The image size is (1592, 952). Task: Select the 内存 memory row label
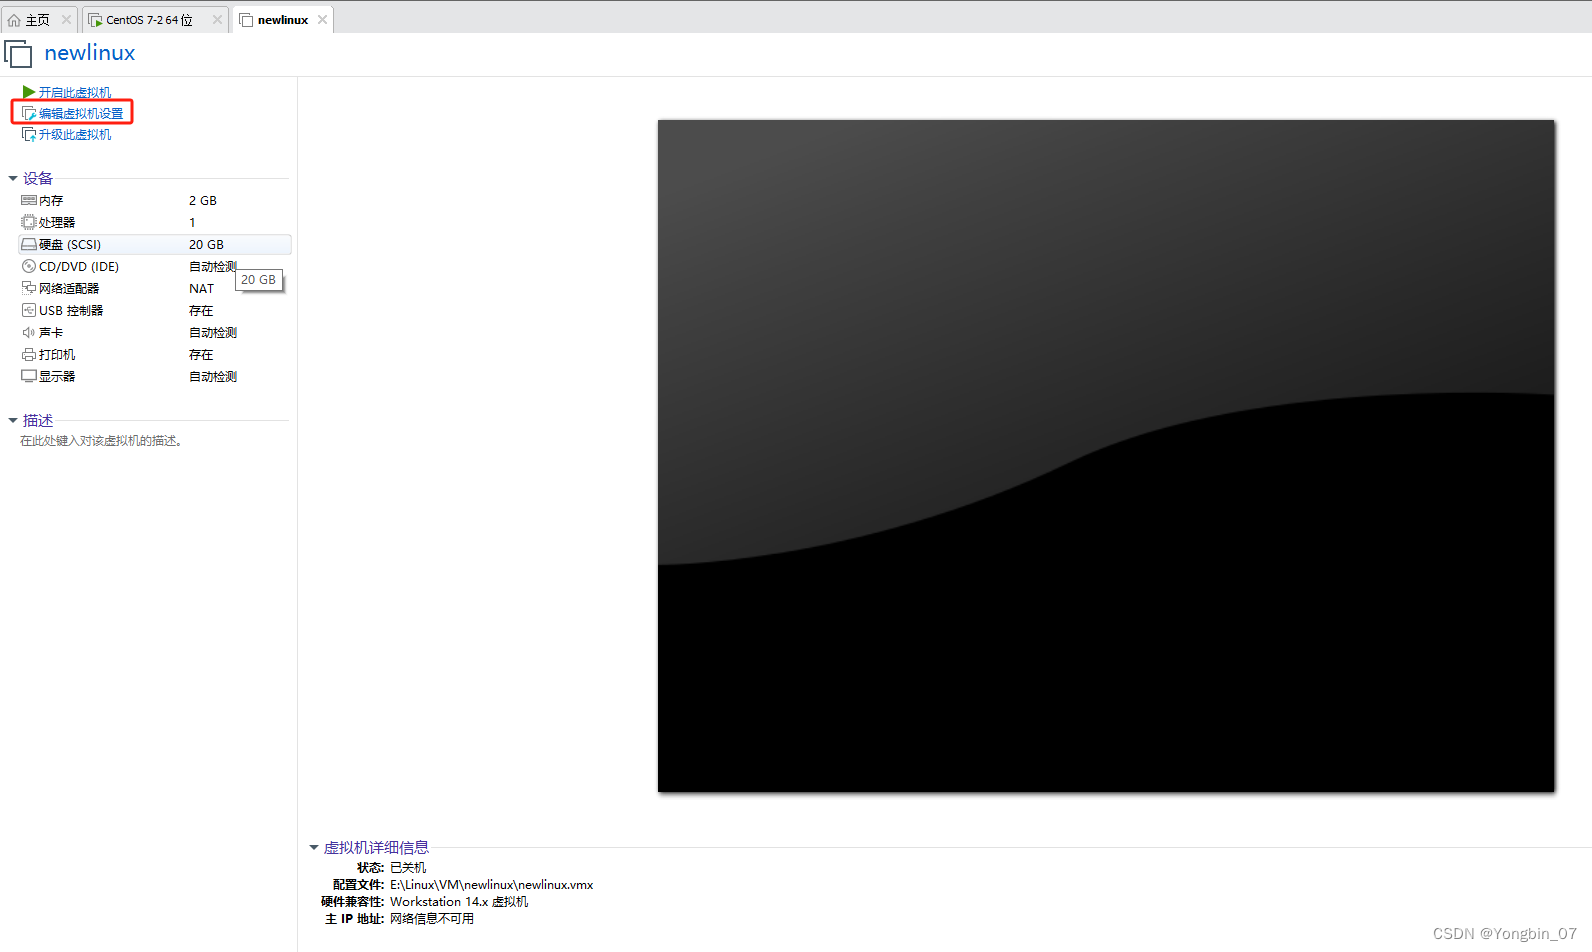(x=51, y=201)
